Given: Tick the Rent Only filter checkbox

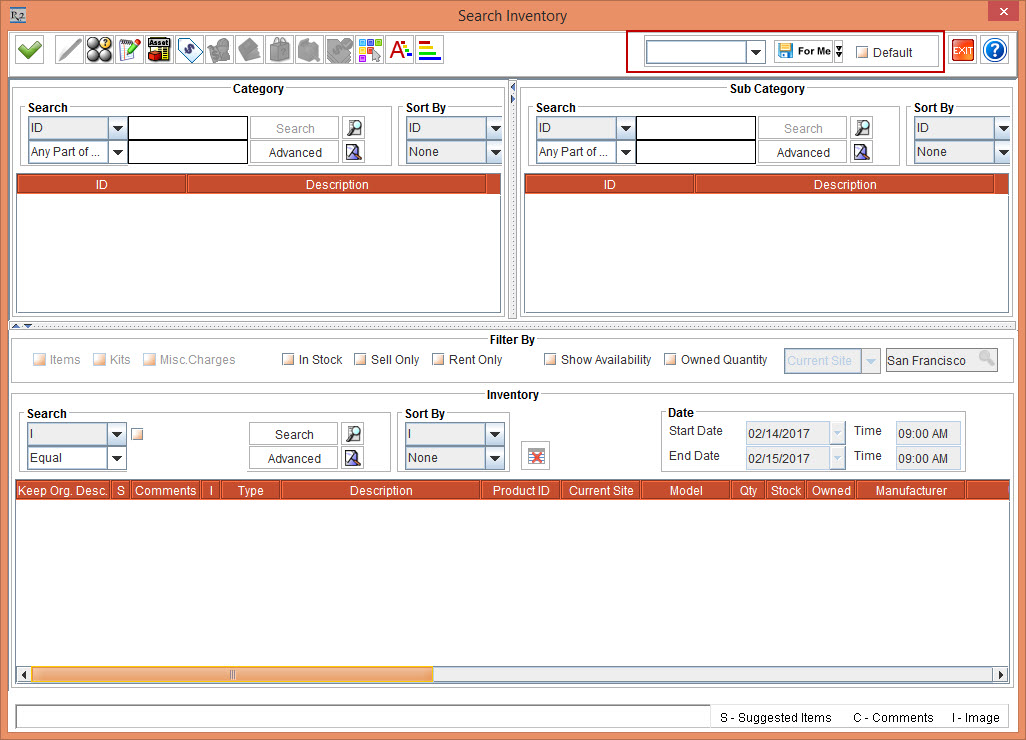Looking at the screenshot, I should pyautogui.click(x=438, y=360).
